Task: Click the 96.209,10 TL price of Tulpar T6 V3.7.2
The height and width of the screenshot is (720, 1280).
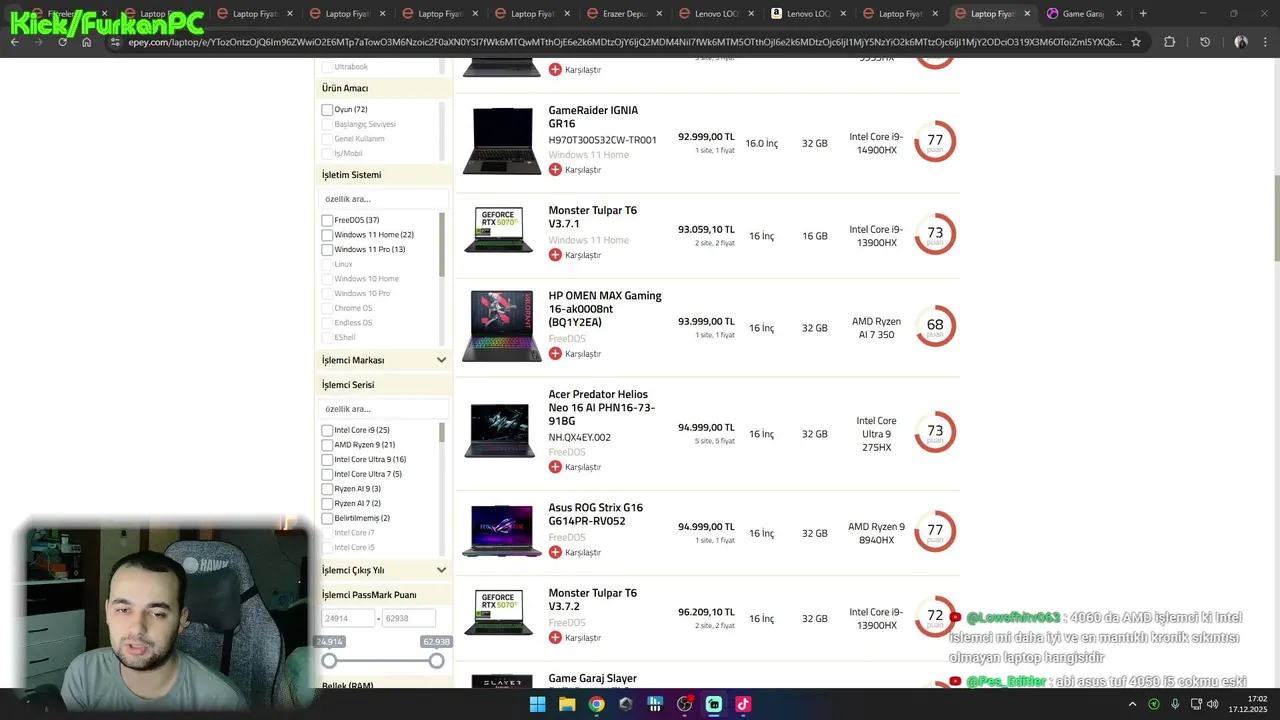Action: [x=706, y=612]
